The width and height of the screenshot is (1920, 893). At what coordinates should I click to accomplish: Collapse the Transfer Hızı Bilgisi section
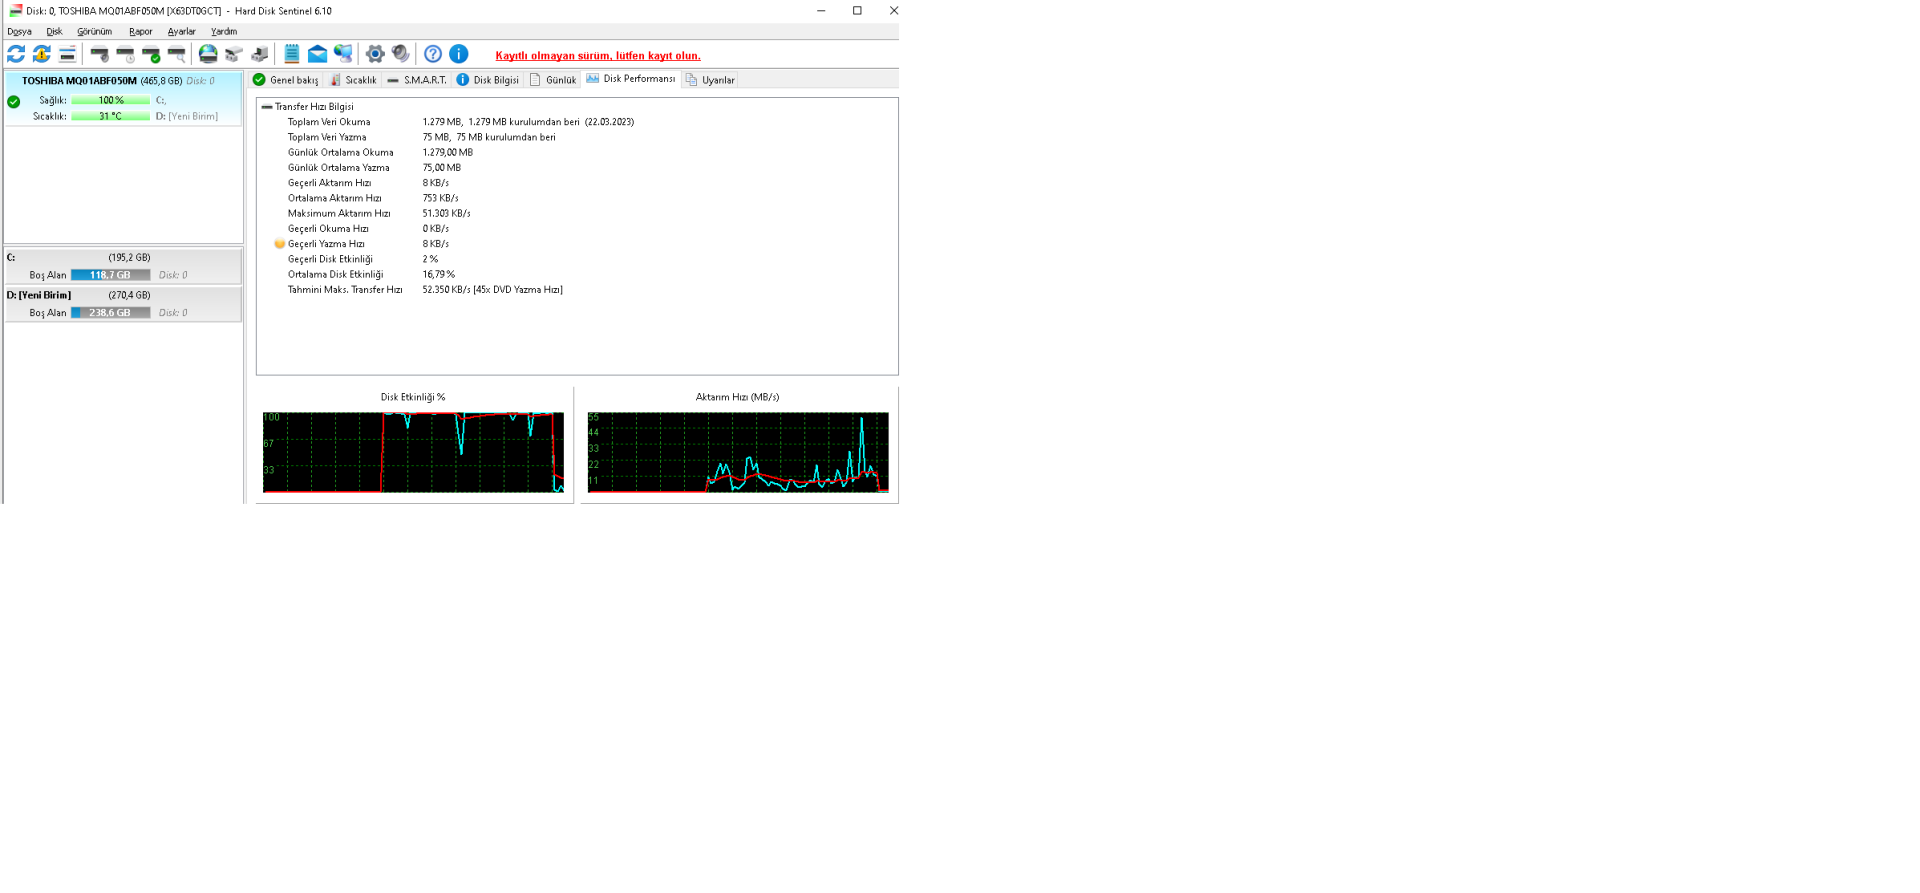[267, 107]
